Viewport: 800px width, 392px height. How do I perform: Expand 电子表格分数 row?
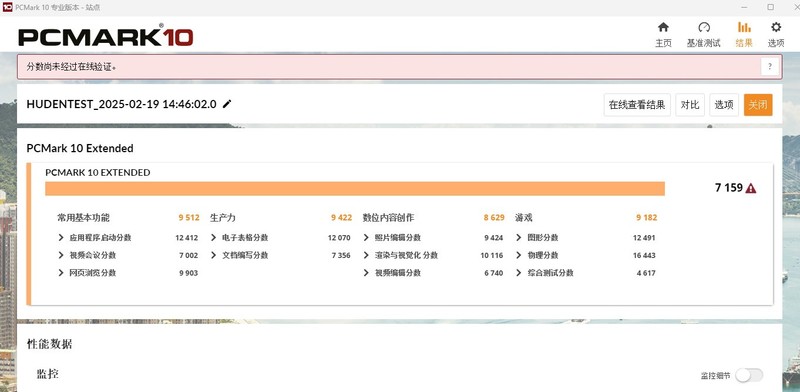coord(213,237)
